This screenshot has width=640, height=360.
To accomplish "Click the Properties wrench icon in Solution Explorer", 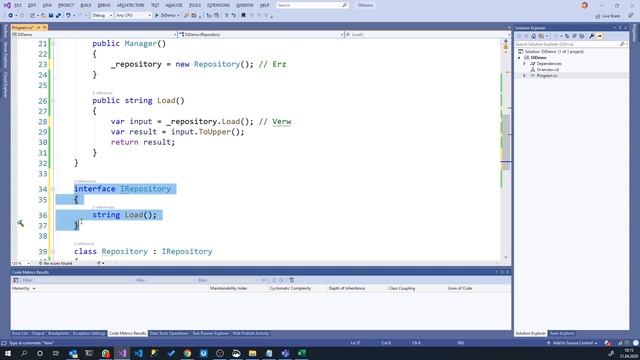I will 591,36.
